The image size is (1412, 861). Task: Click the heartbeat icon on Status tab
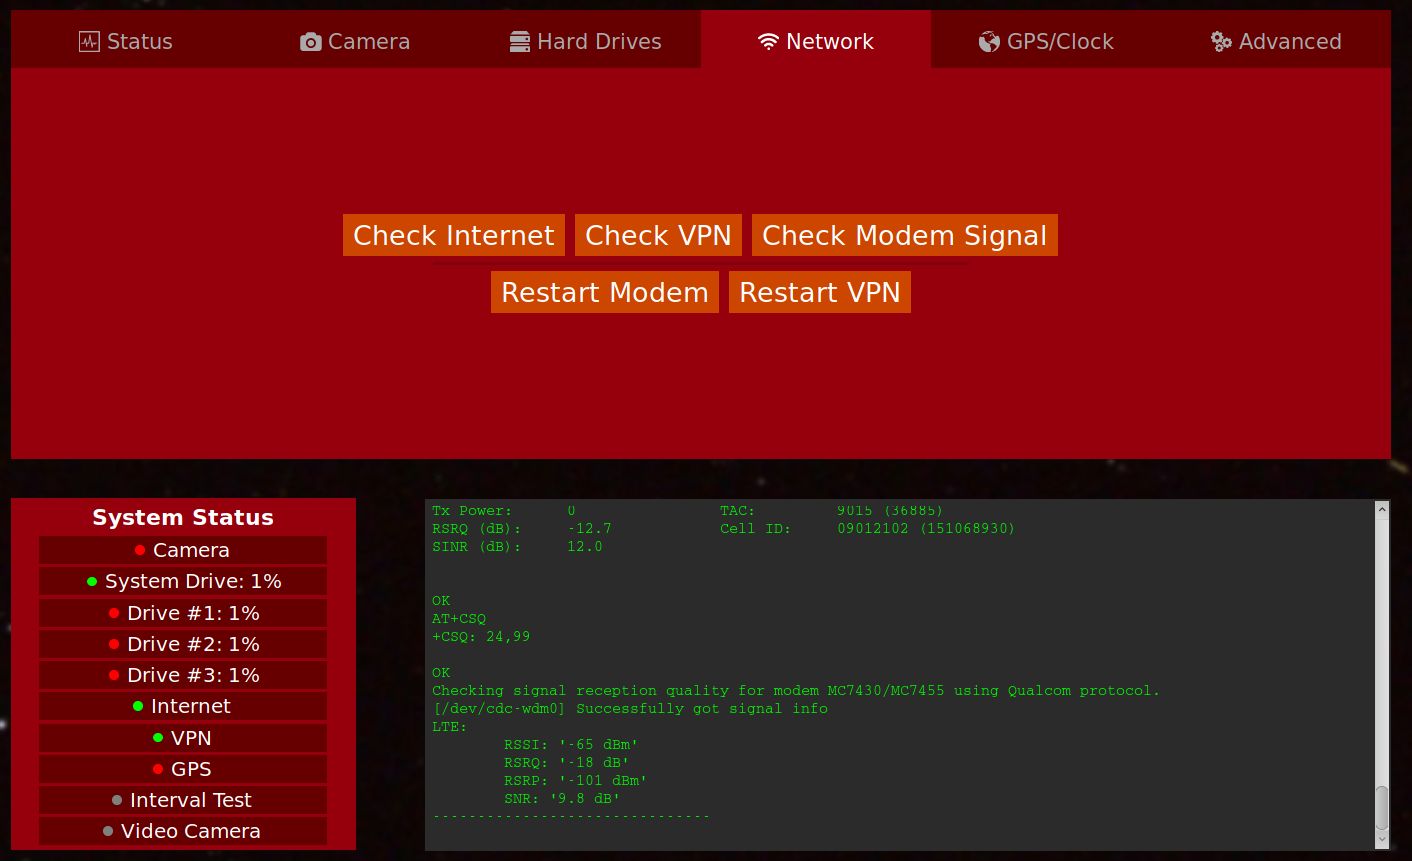coord(89,42)
